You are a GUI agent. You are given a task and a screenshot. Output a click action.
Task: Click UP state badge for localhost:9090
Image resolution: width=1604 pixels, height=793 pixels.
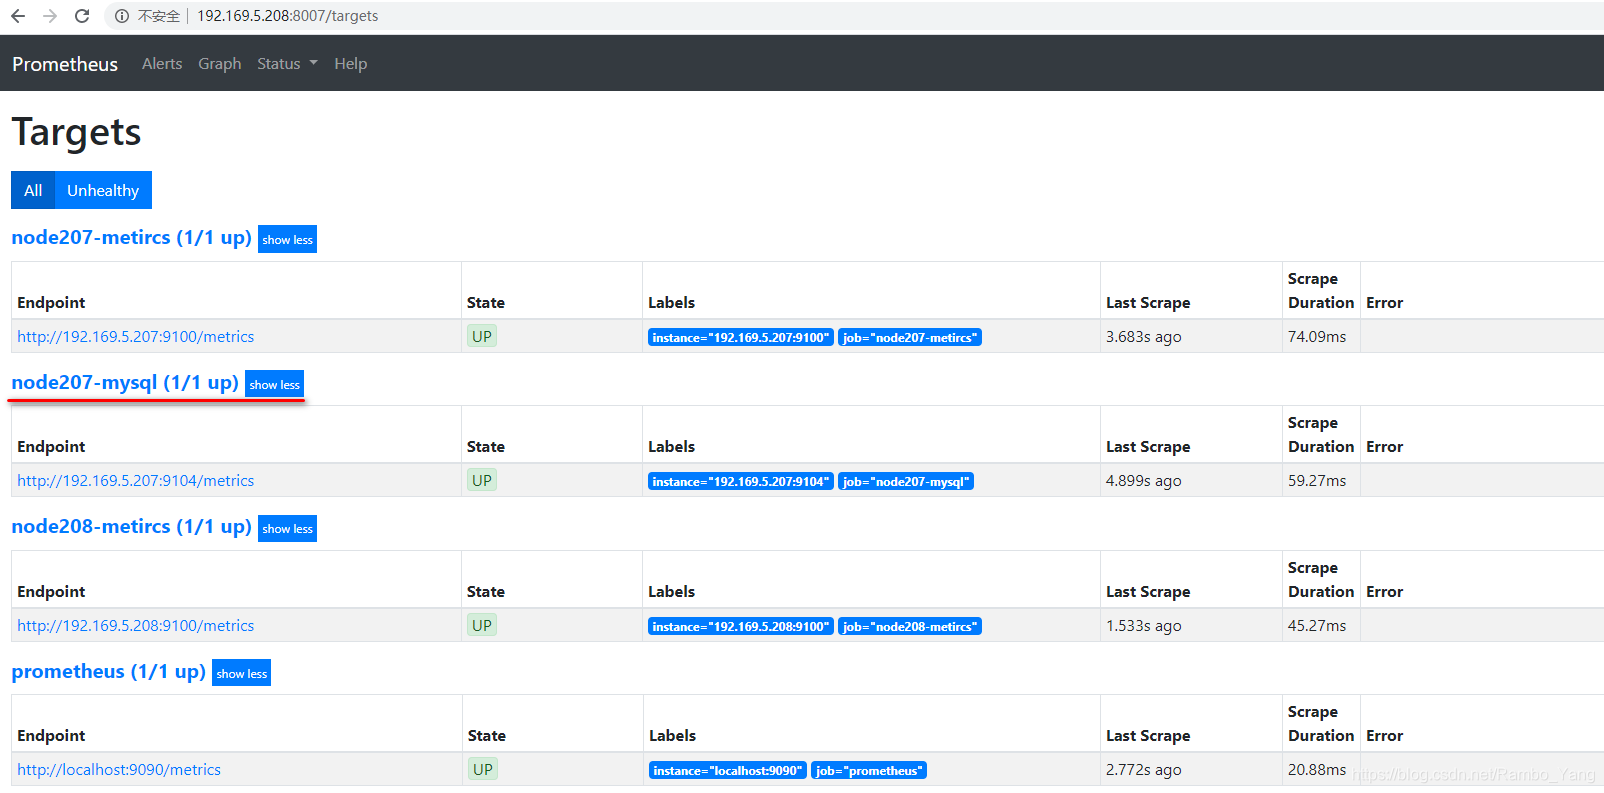point(483,770)
